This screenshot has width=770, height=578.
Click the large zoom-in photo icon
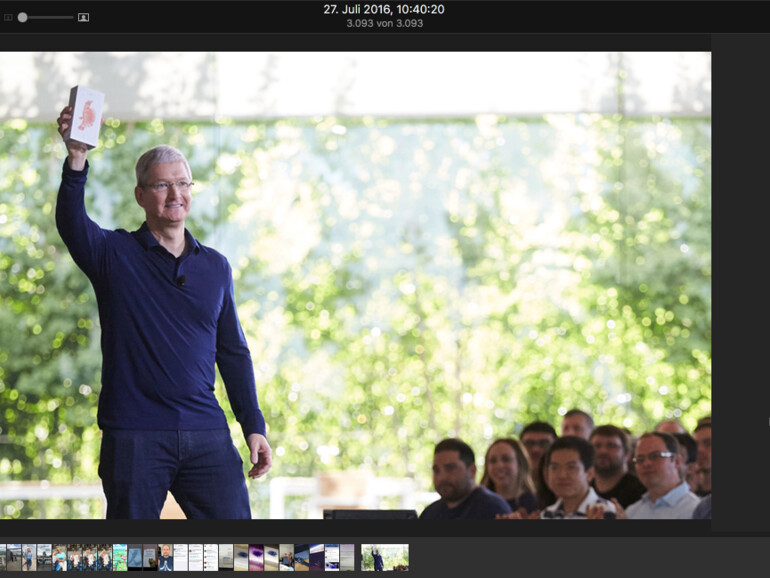click(x=83, y=18)
